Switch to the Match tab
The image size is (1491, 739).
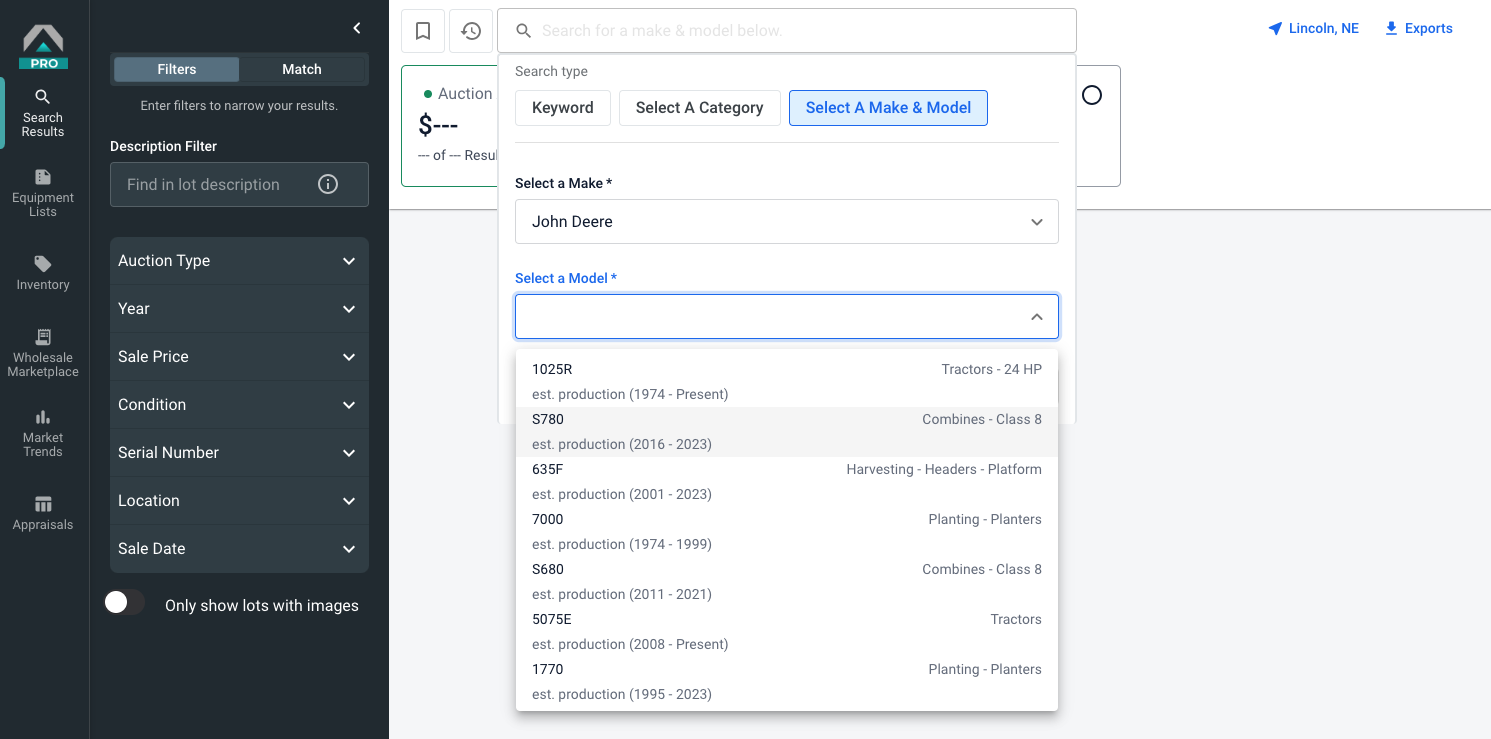click(x=302, y=69)
